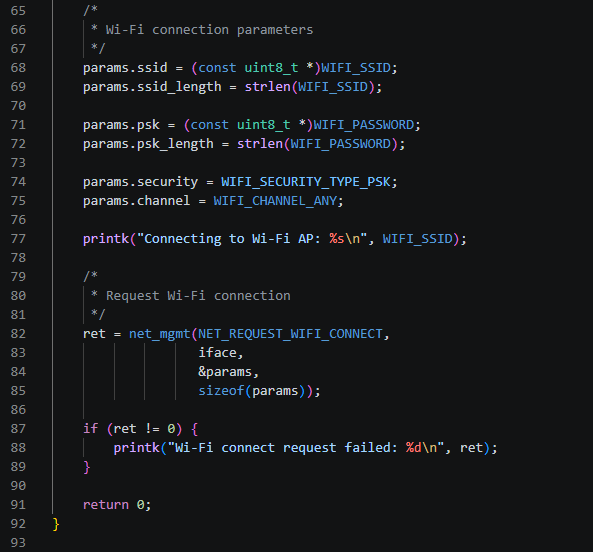
Task: Click 'ret' variable on line 82
Action: 94,334
